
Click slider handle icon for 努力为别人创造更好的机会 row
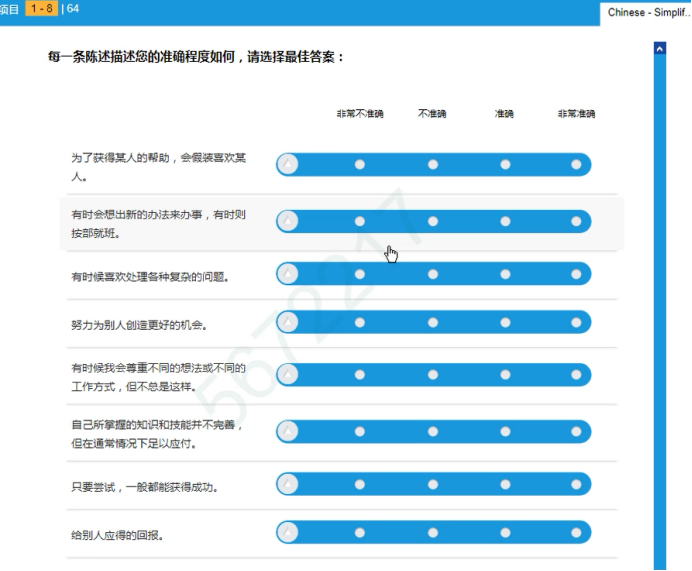point(288,322)
